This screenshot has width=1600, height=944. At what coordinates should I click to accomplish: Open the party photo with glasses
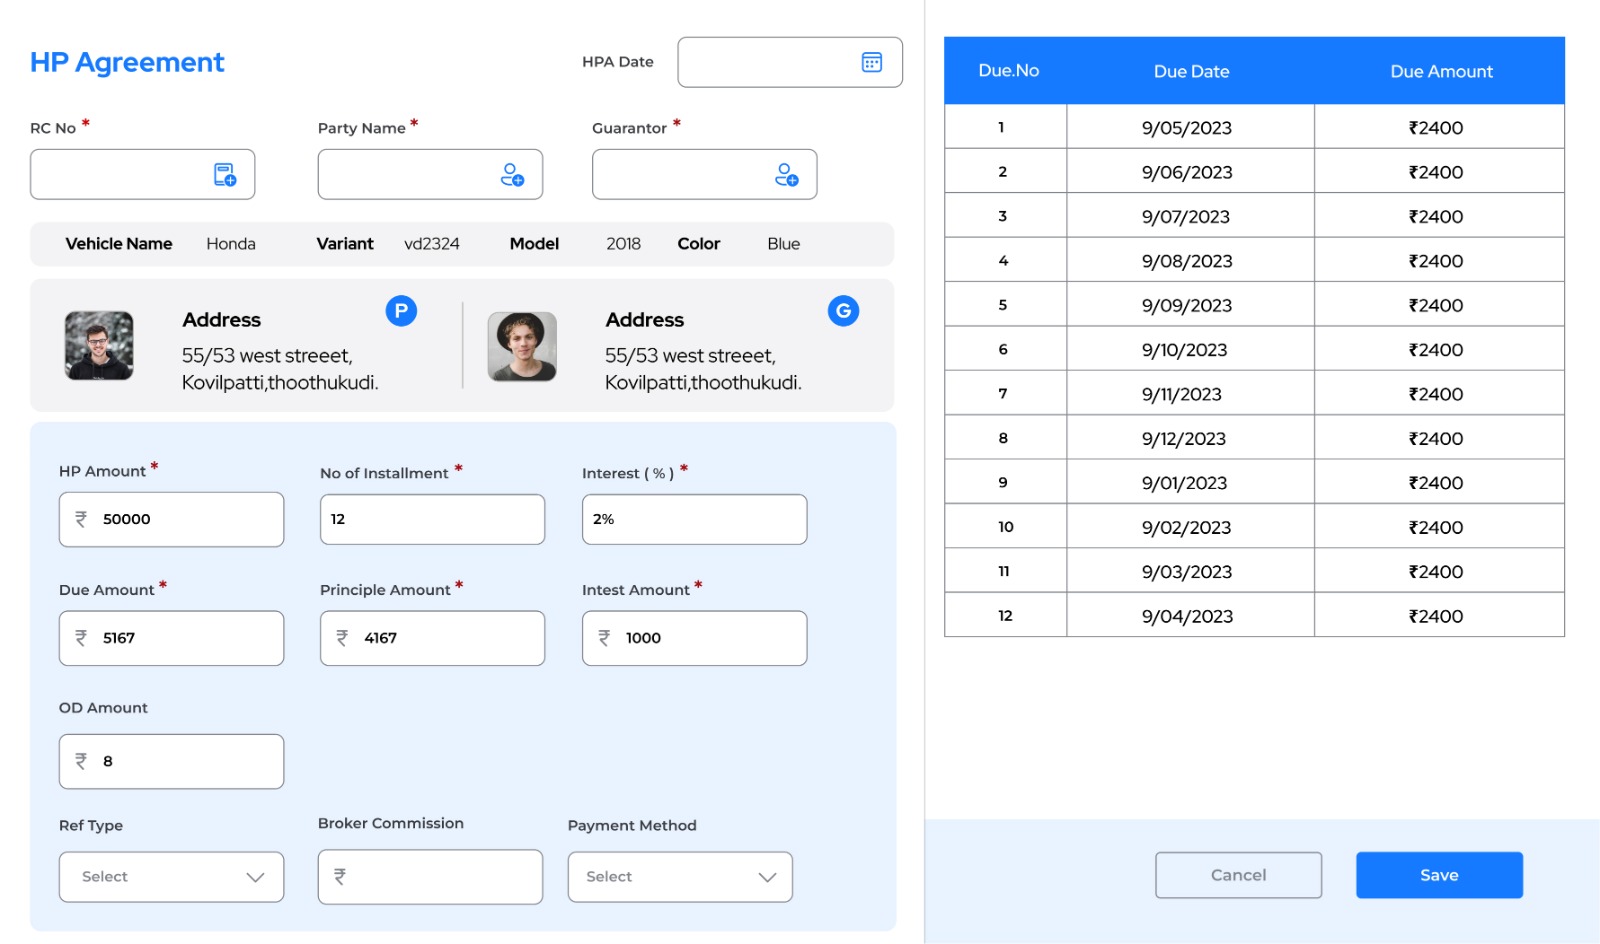coord(99,345)
